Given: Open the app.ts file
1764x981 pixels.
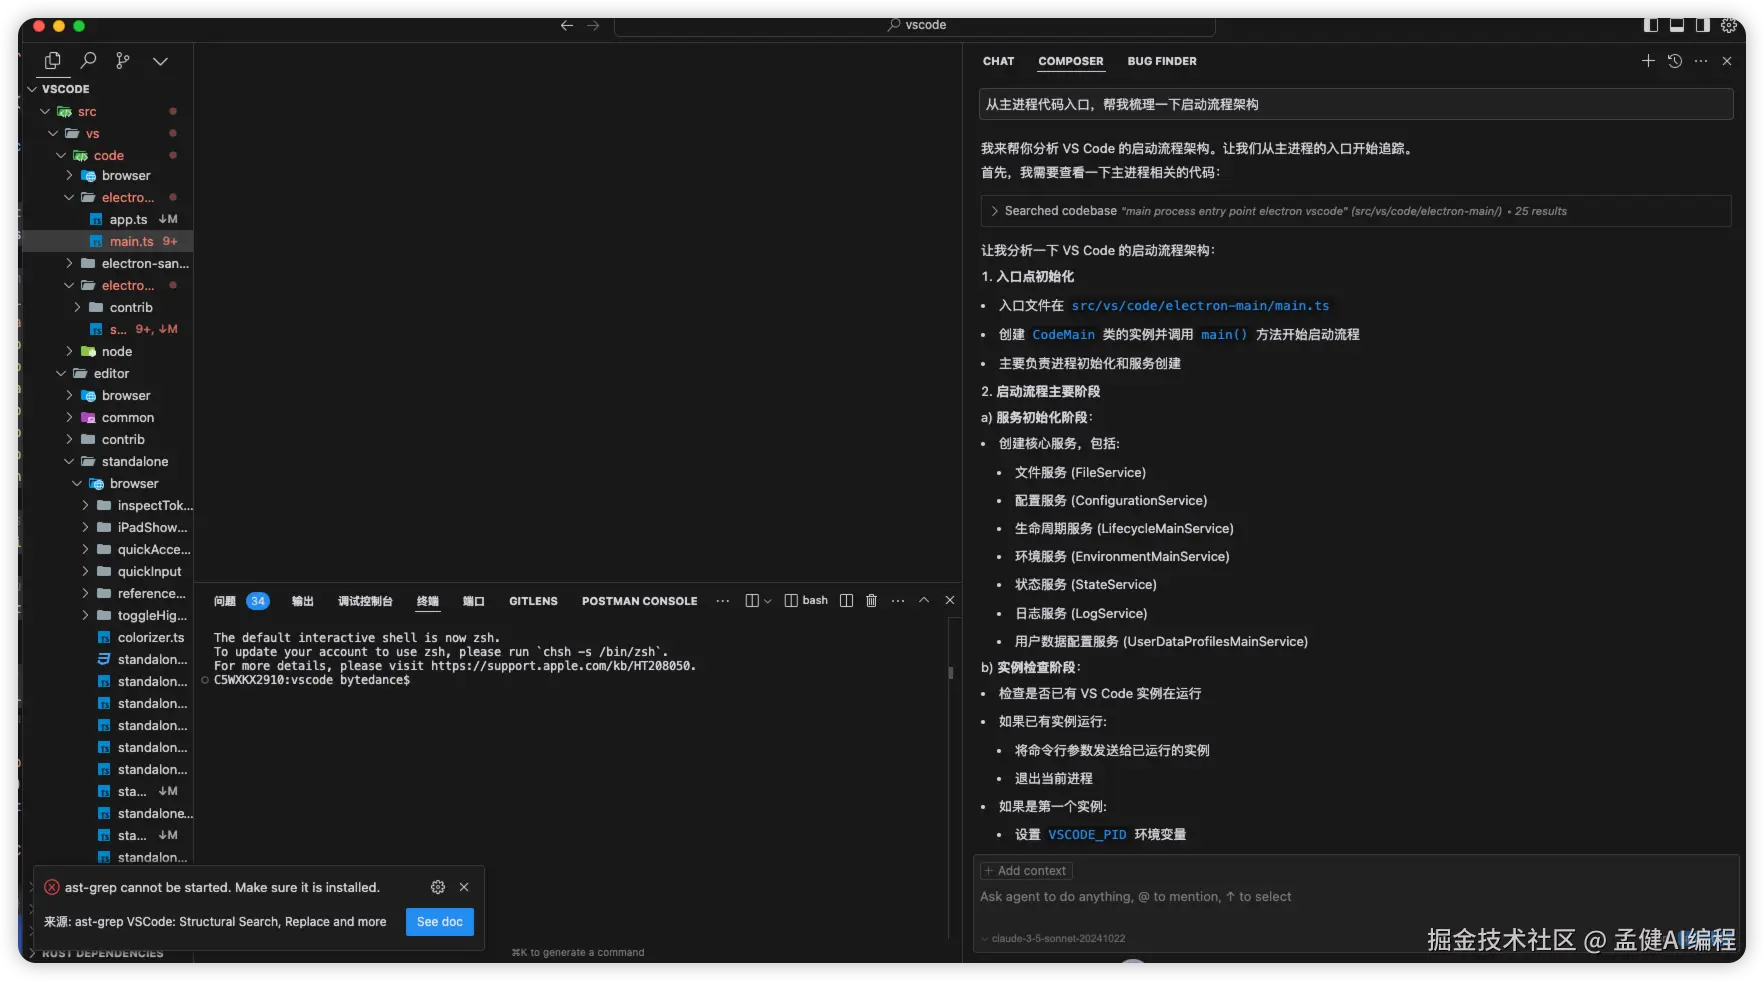Looking at the screenshot, I should [128, 219].
